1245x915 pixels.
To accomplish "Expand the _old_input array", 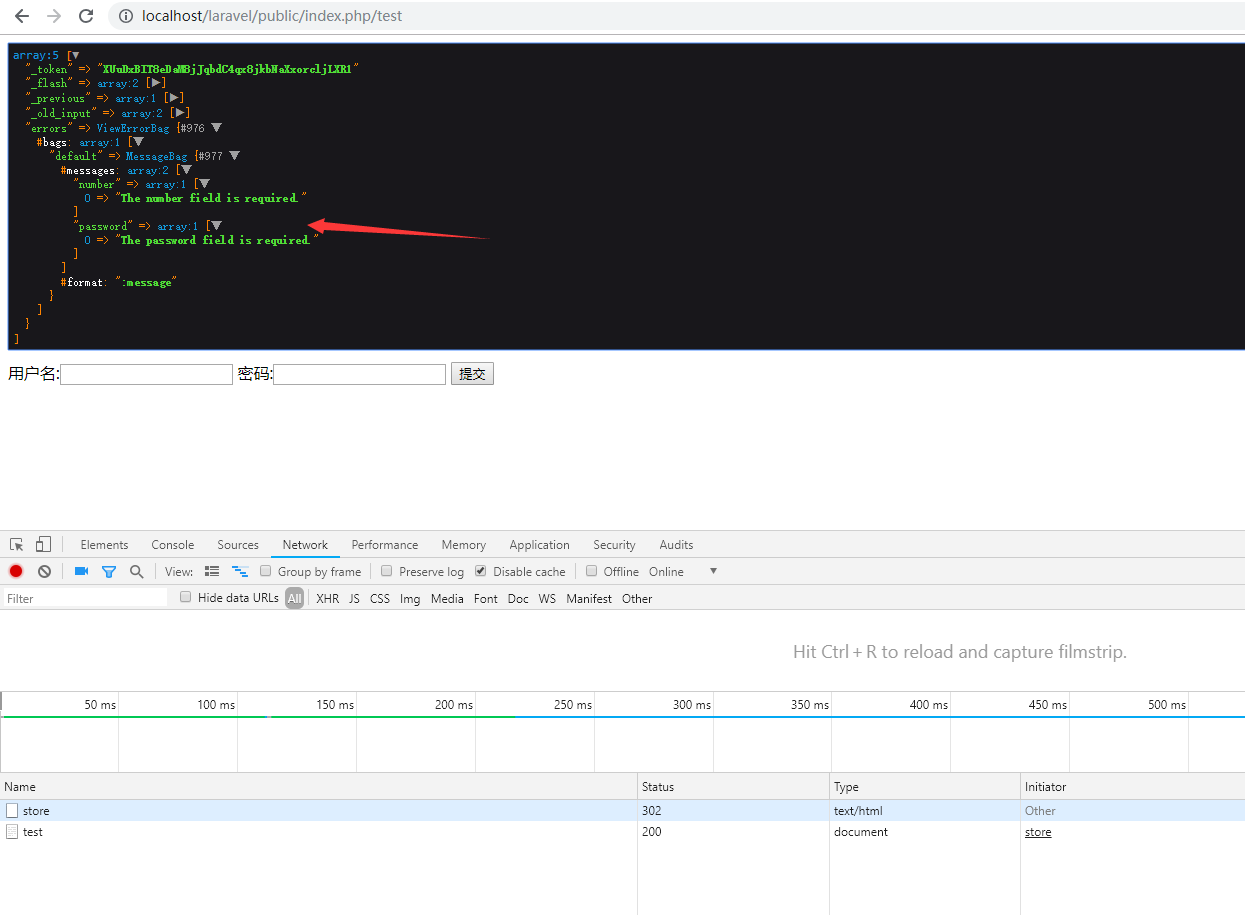I will click(180, 113).
